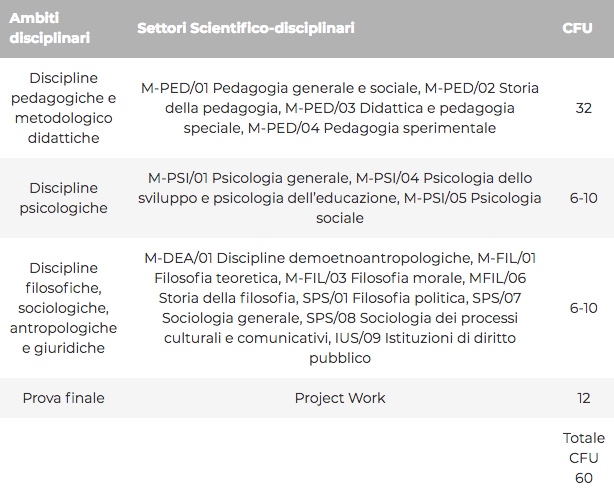
Task: Select the cell showing 32 CFU
Action: (584, 108)
